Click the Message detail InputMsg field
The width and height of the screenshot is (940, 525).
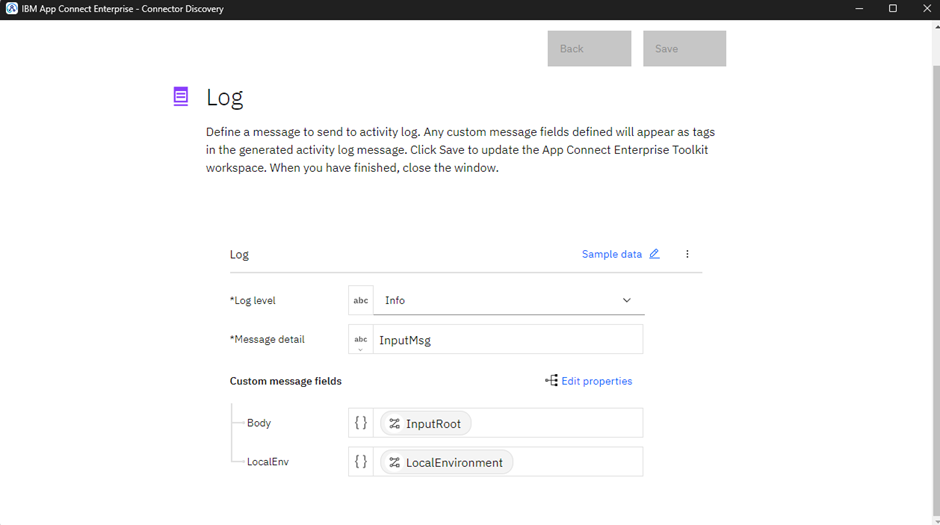click(507, 340)
